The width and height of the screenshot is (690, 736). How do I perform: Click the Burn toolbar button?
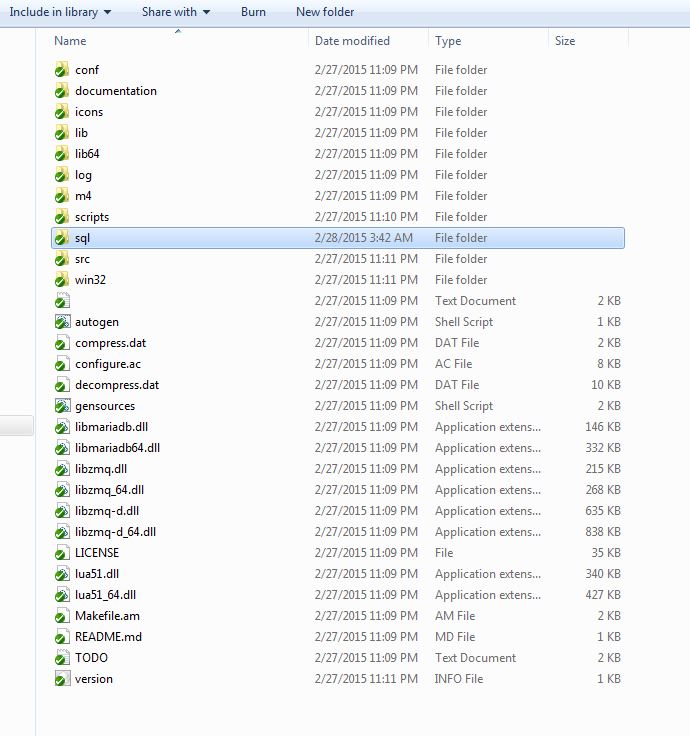tap(253, 12)
